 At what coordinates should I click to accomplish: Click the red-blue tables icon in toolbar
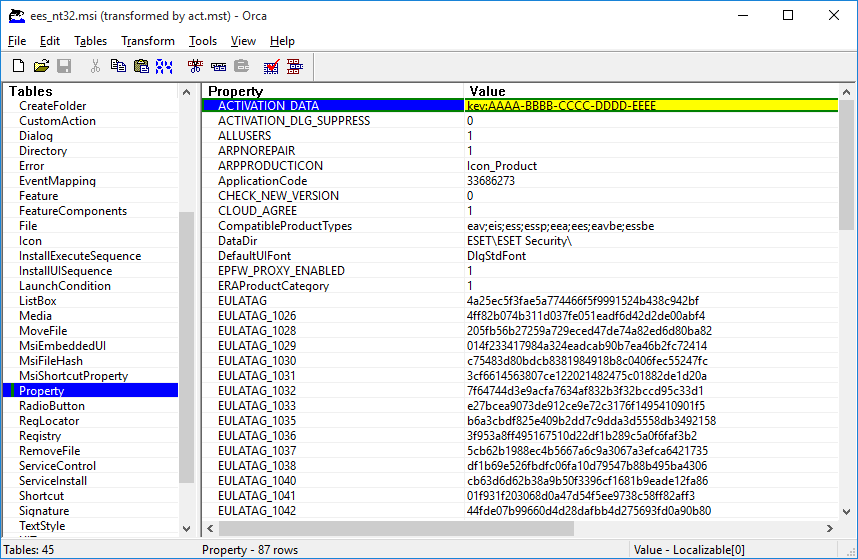pyautogui.click(x=295, y=66)
